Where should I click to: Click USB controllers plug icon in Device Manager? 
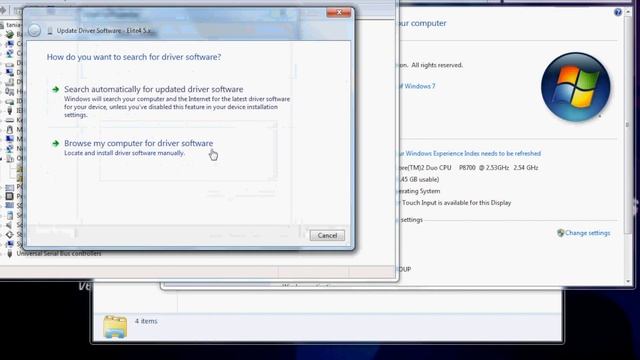click(x=10, y=254)
